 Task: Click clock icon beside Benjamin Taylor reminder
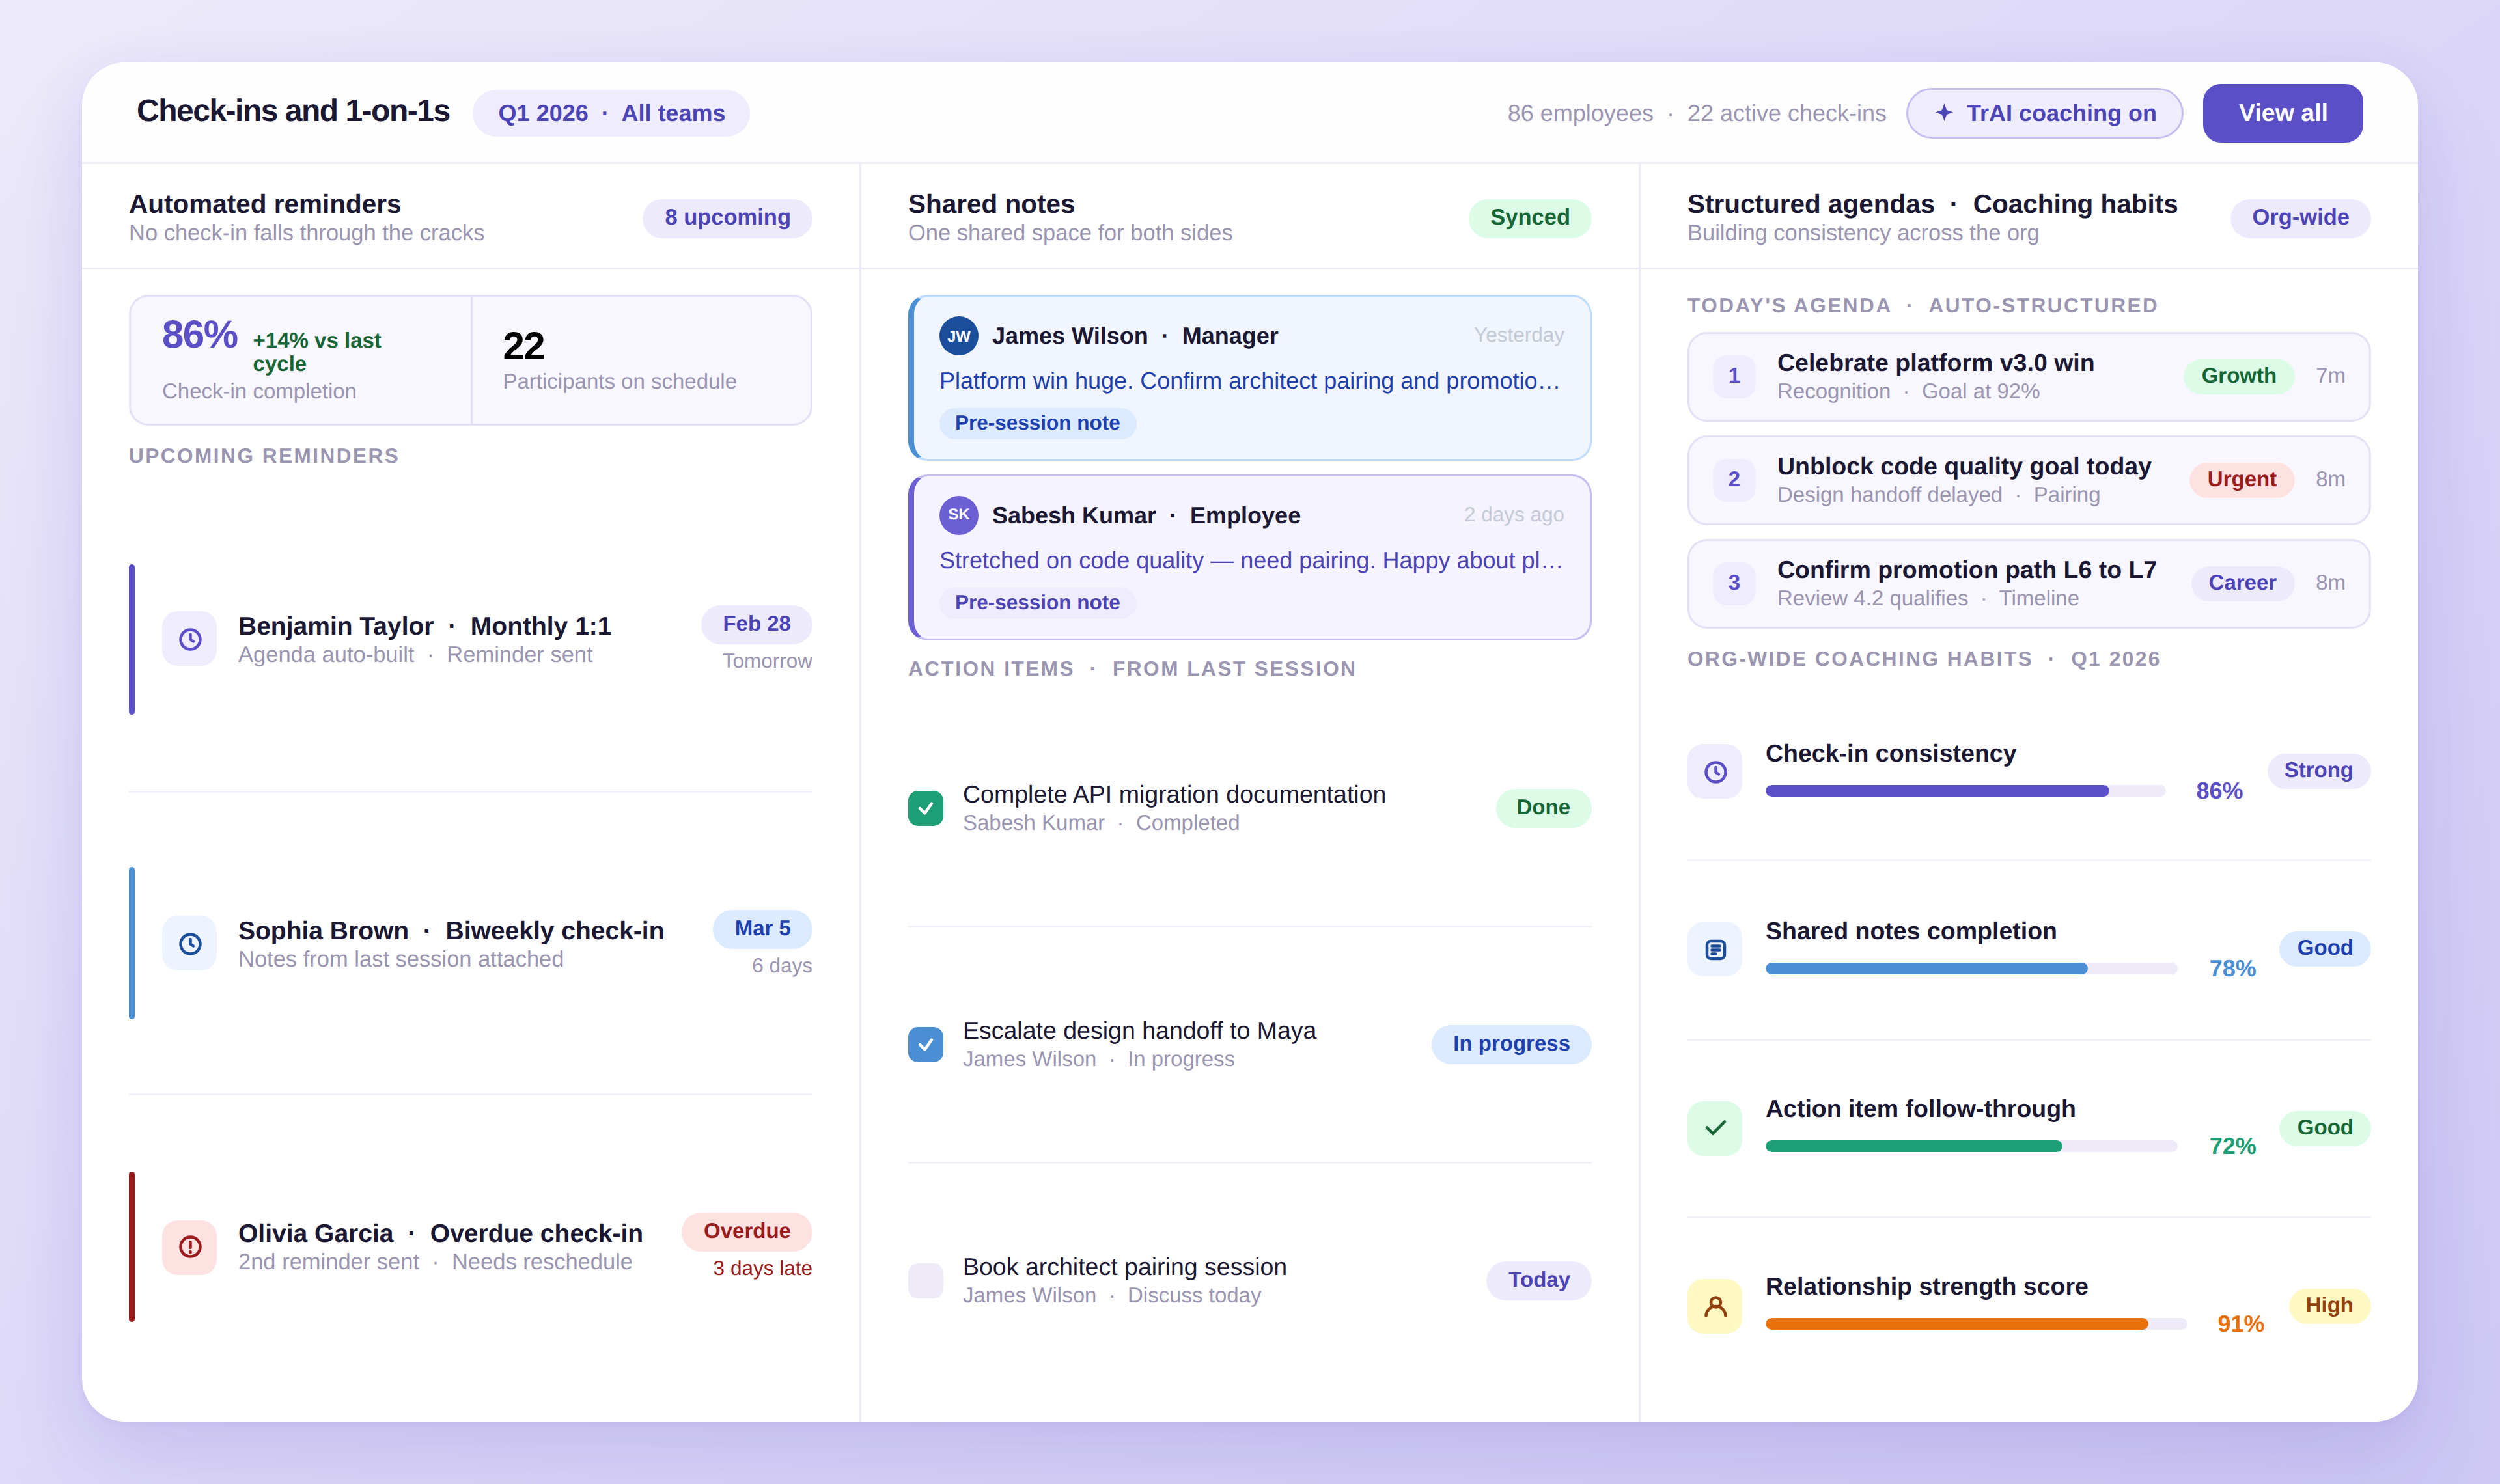coord(190,639)
